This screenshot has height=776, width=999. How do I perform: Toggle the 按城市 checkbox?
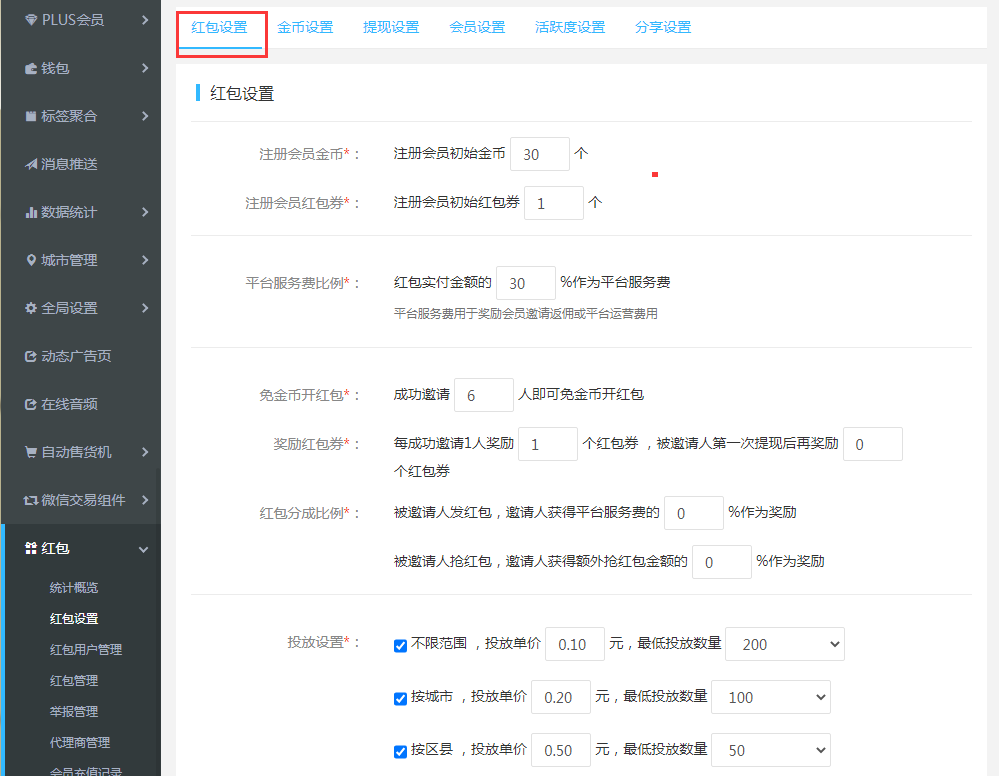401,698
